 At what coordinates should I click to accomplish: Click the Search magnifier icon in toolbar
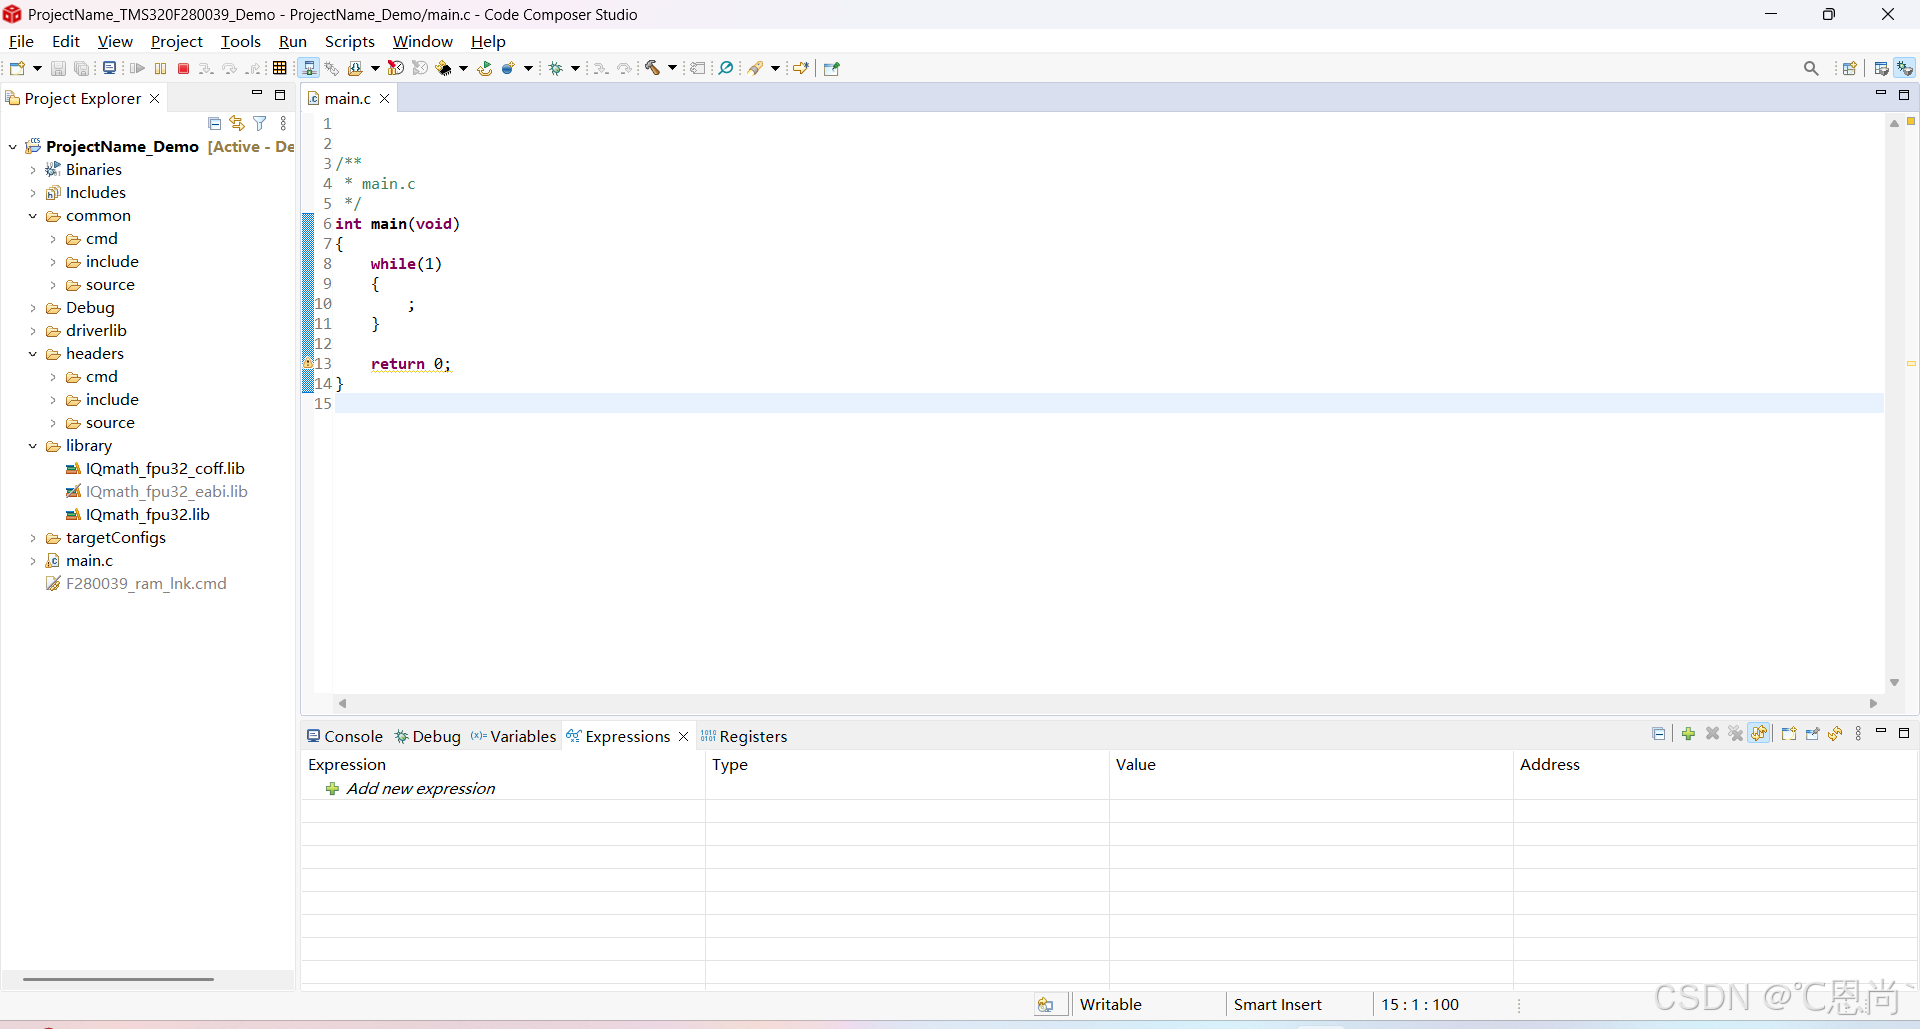[1811, 68]
